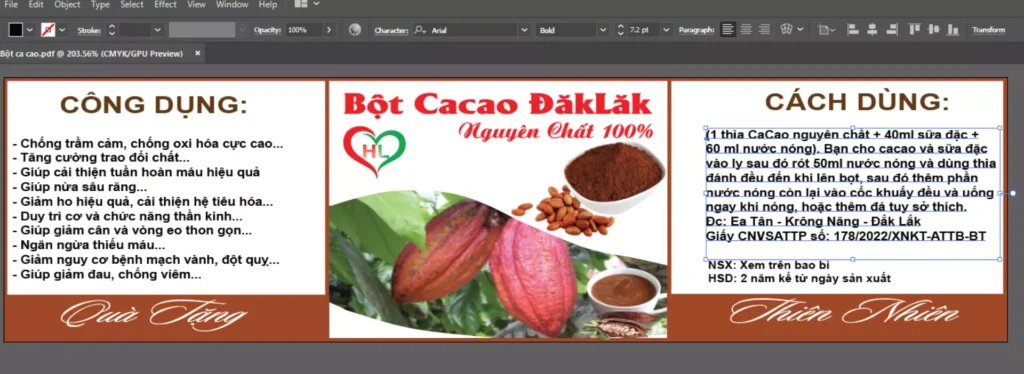This screenshot has height=374, width=1024.
Task: Click the stroke weight stepper arrows
Action: pyautogui.click(x=112, y=30)
